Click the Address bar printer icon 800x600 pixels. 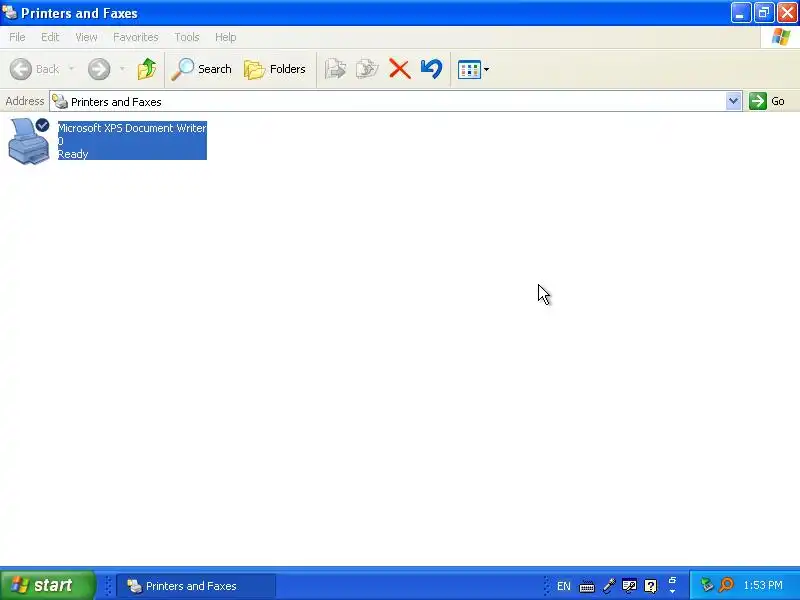60,101
